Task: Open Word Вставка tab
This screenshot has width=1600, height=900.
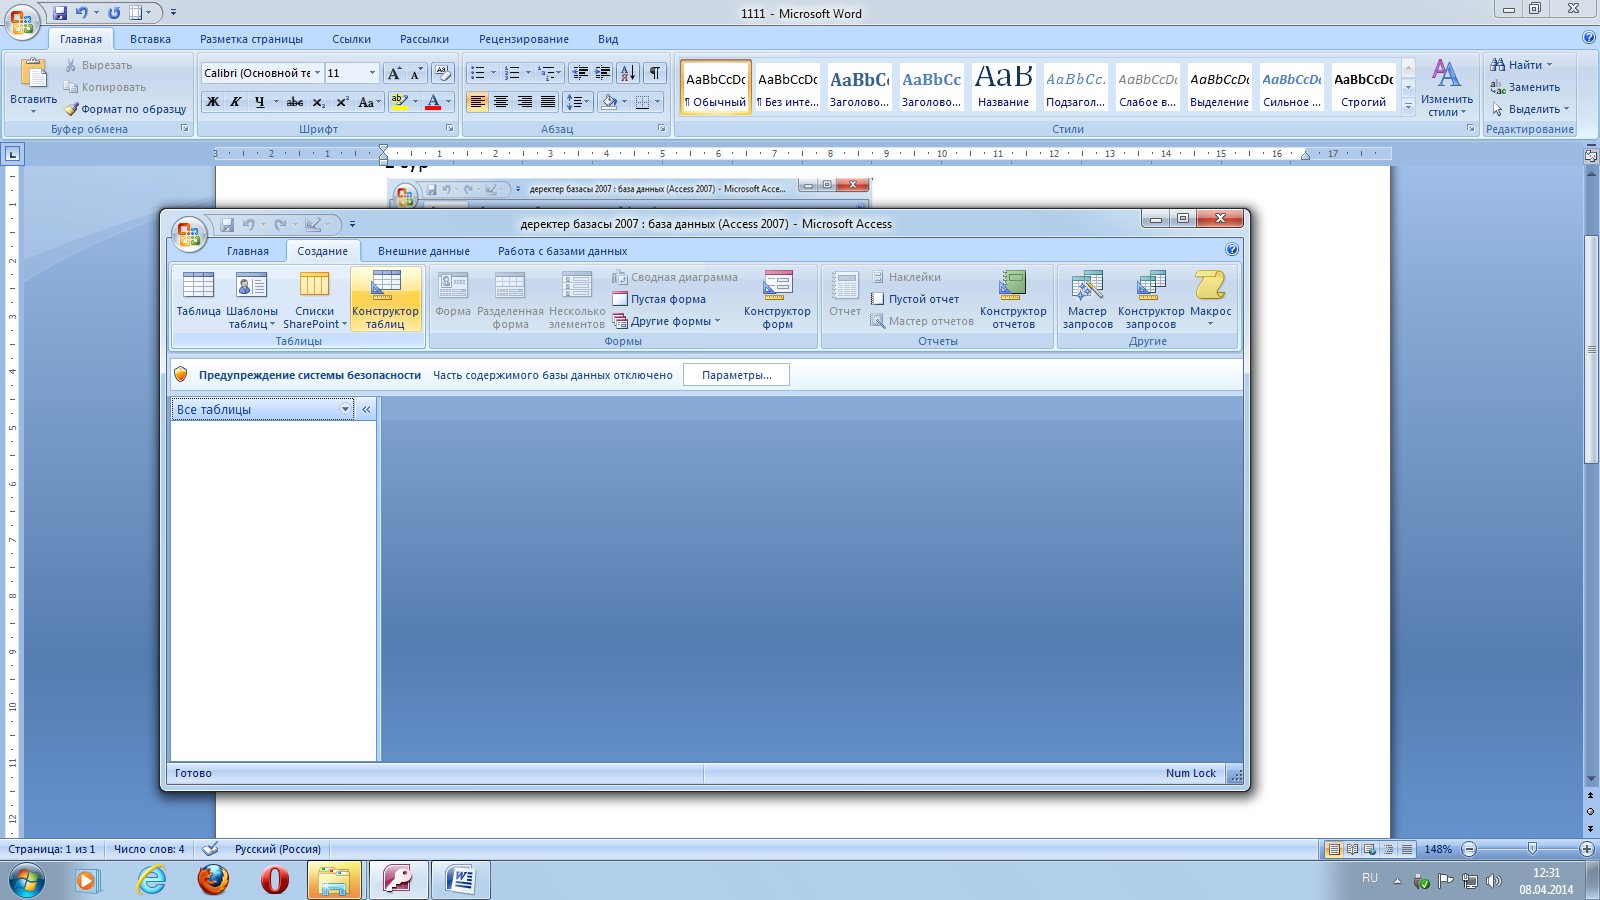Action: click(150, 39)
